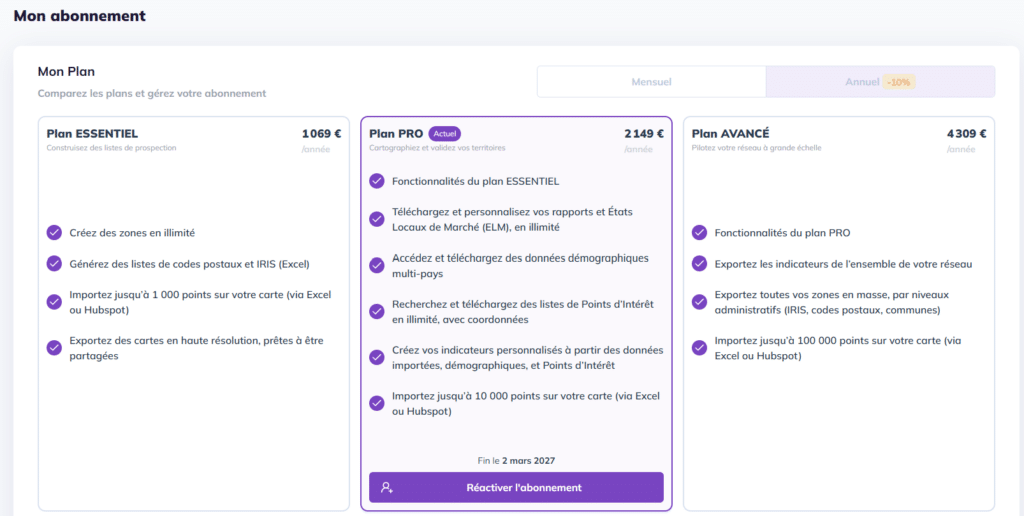The height and width of the screenshot is (516, 1024).
Task: Click the user icon in Réactiver l'abonnement button
Action: 387,488
